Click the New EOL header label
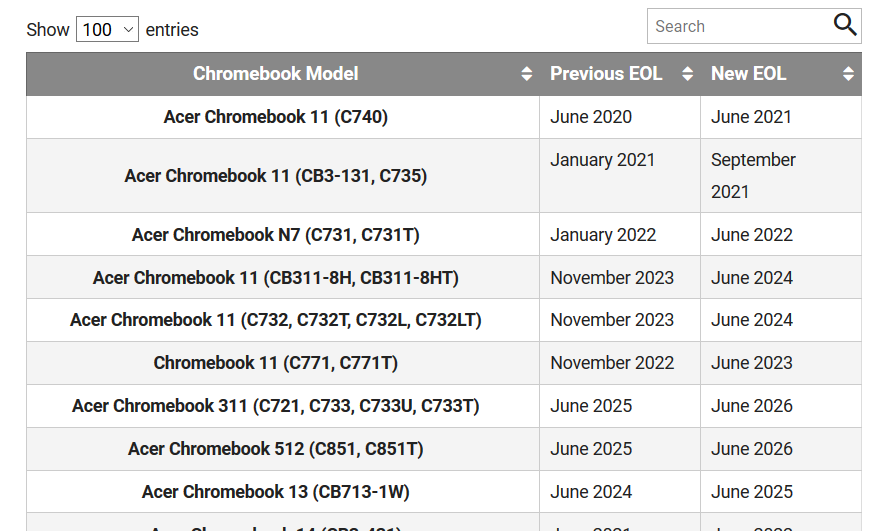The height and width of the screenshot is (531, 891). 748,74
